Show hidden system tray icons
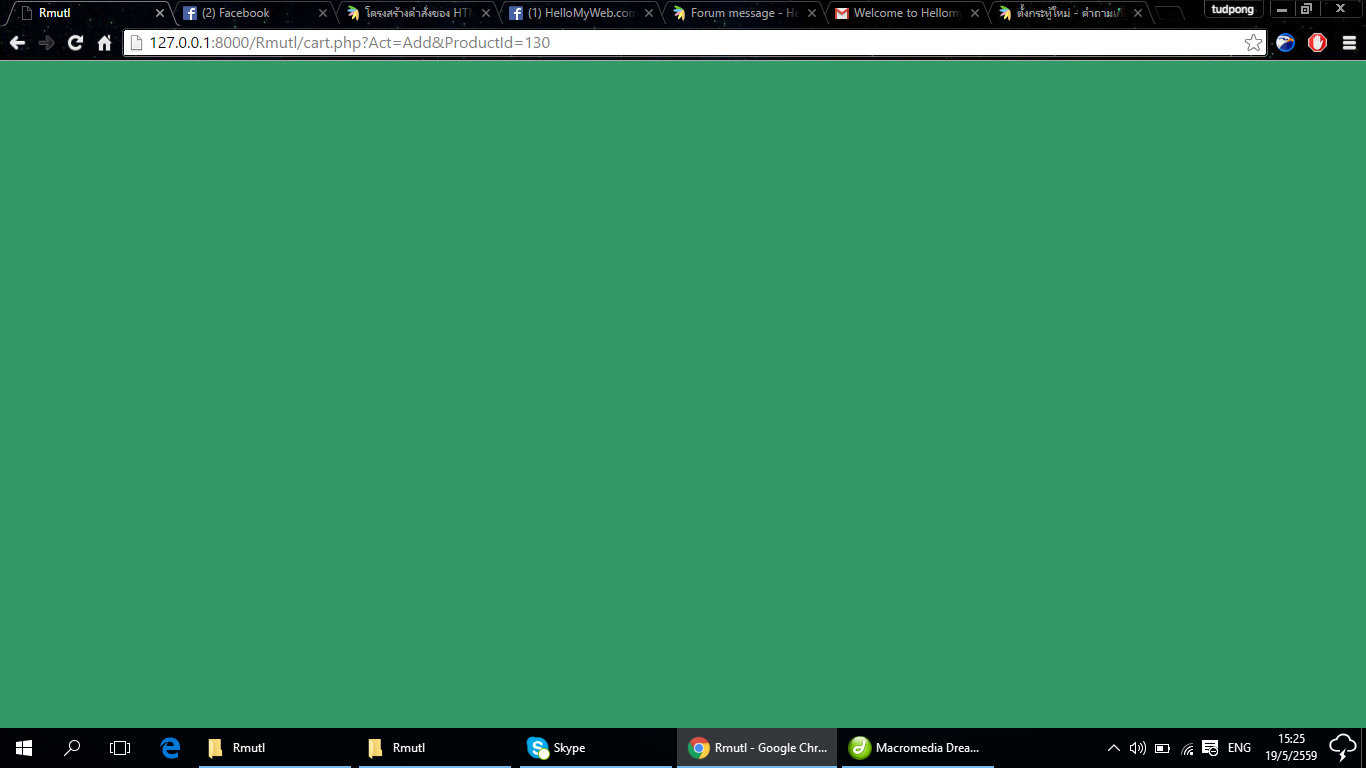This screenshot has height=768, width=1366. (1114, 748)
